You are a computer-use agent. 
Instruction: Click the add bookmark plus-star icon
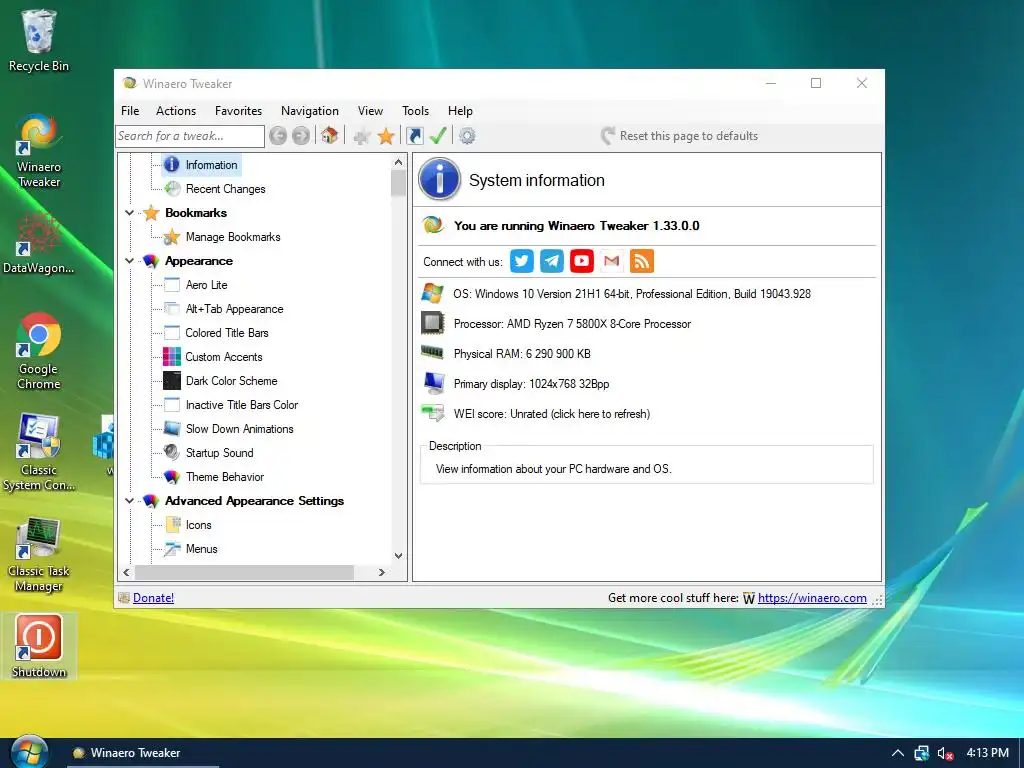click(x=362, y=136)
